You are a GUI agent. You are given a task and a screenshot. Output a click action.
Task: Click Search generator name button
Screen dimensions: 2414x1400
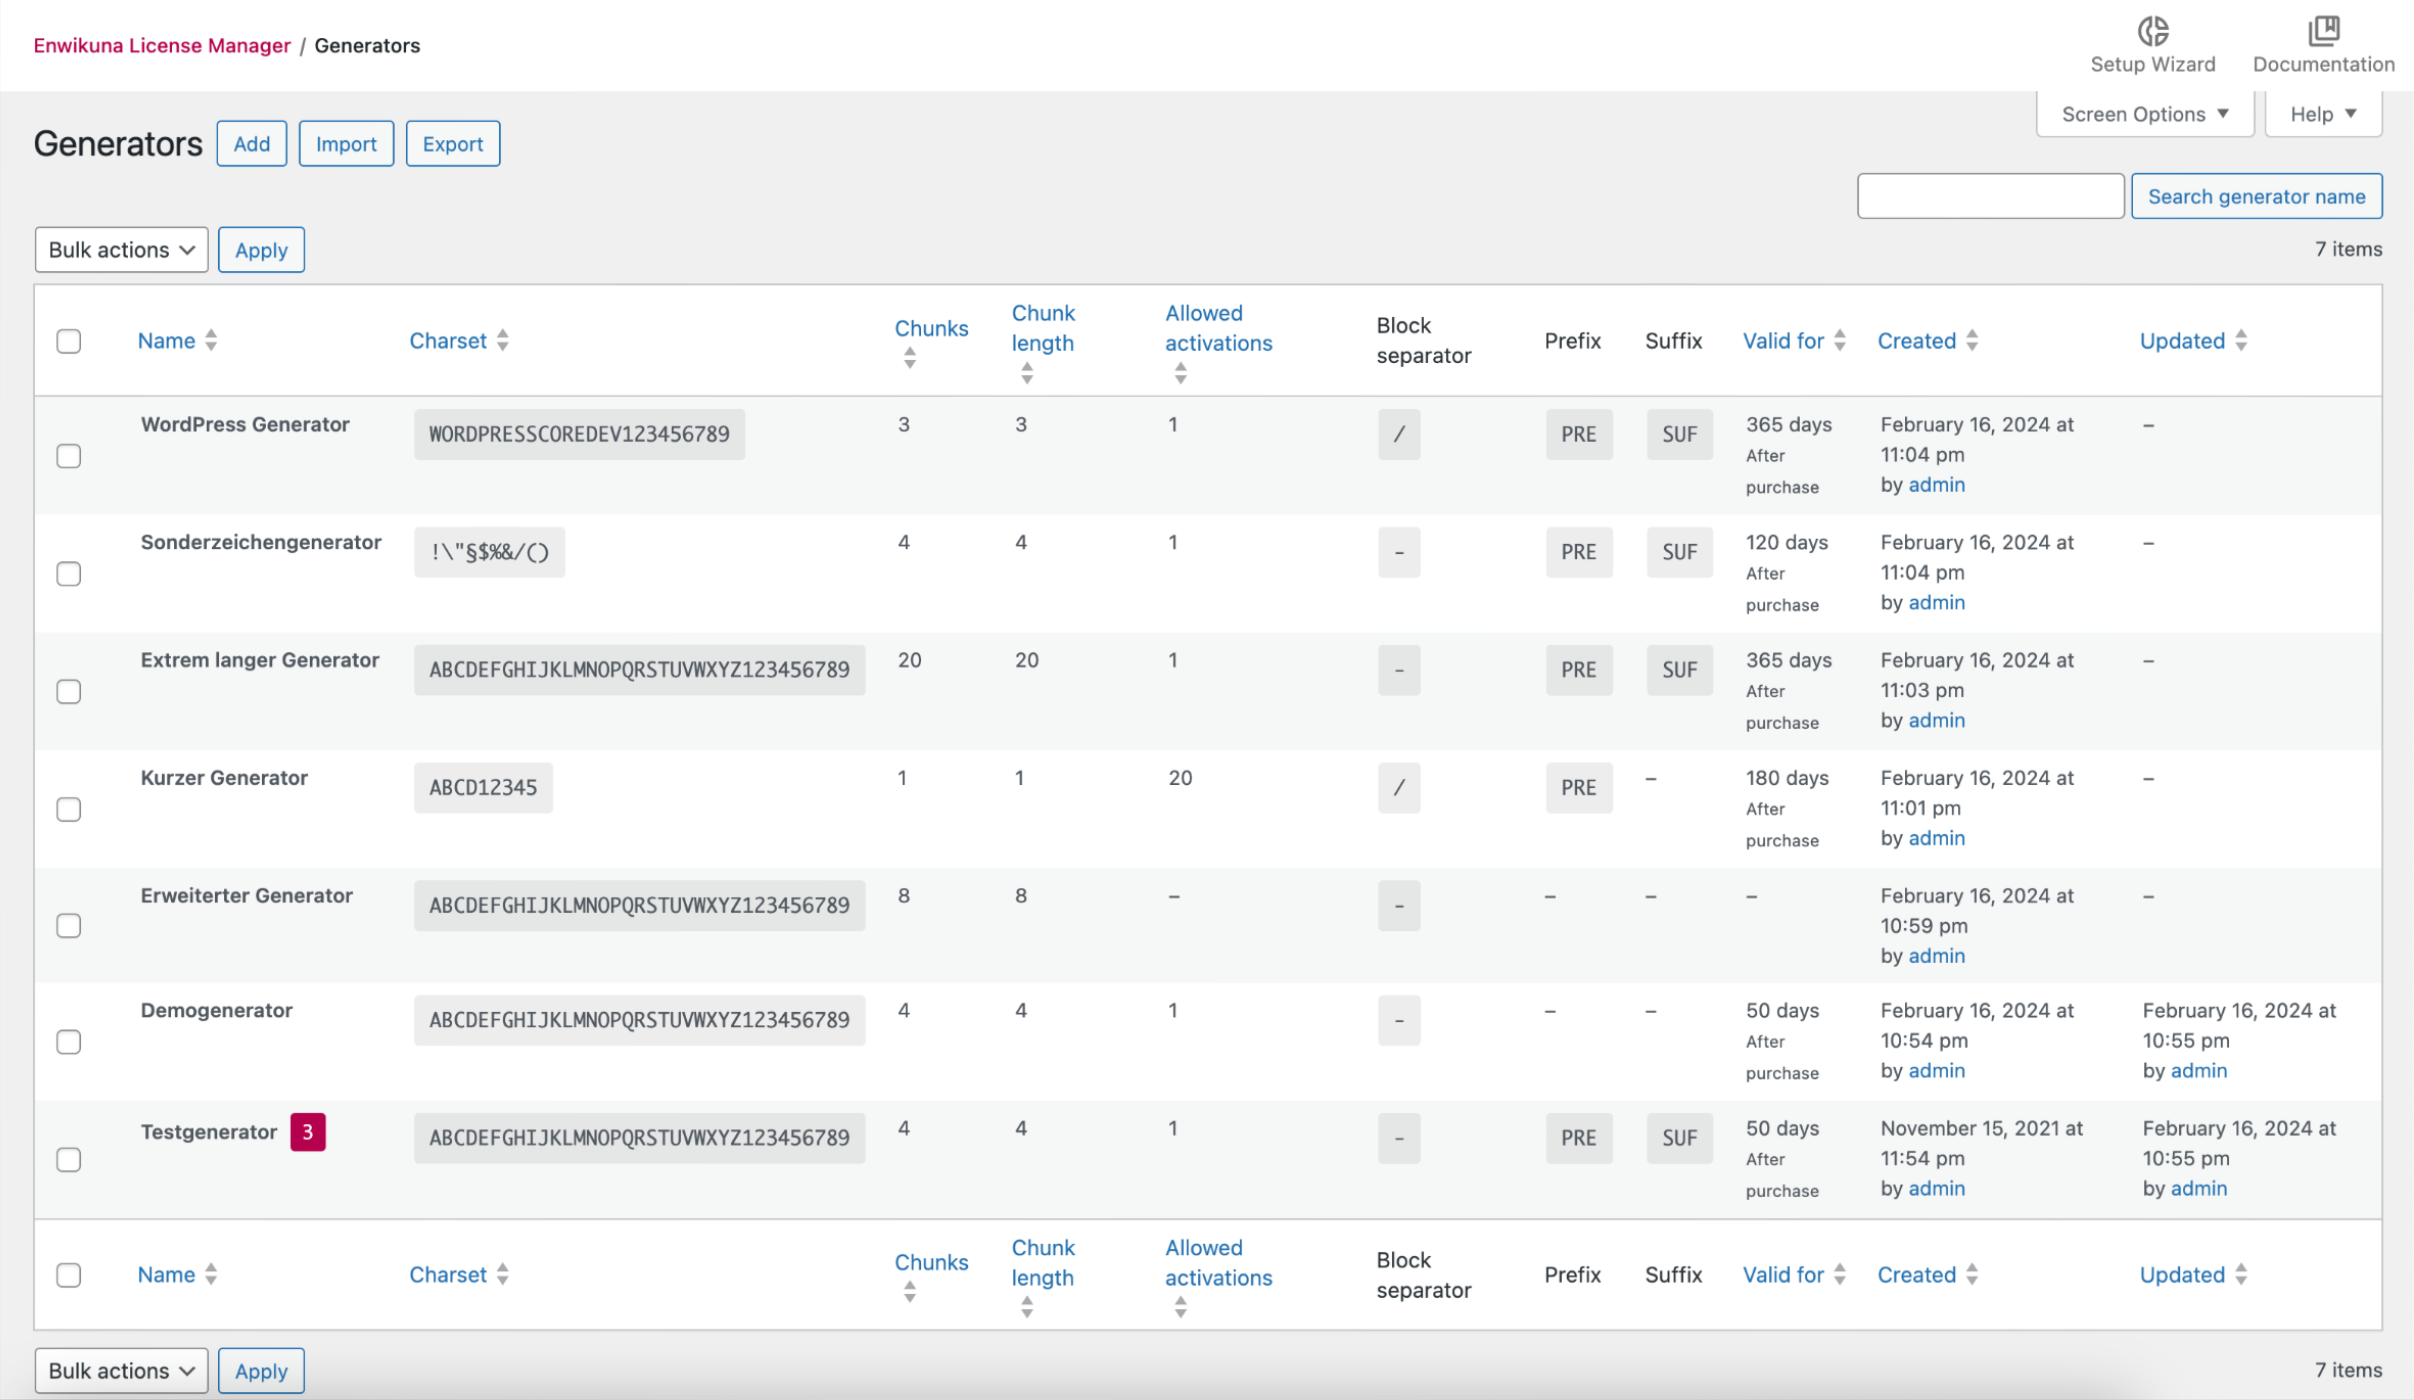(2256, 196)
